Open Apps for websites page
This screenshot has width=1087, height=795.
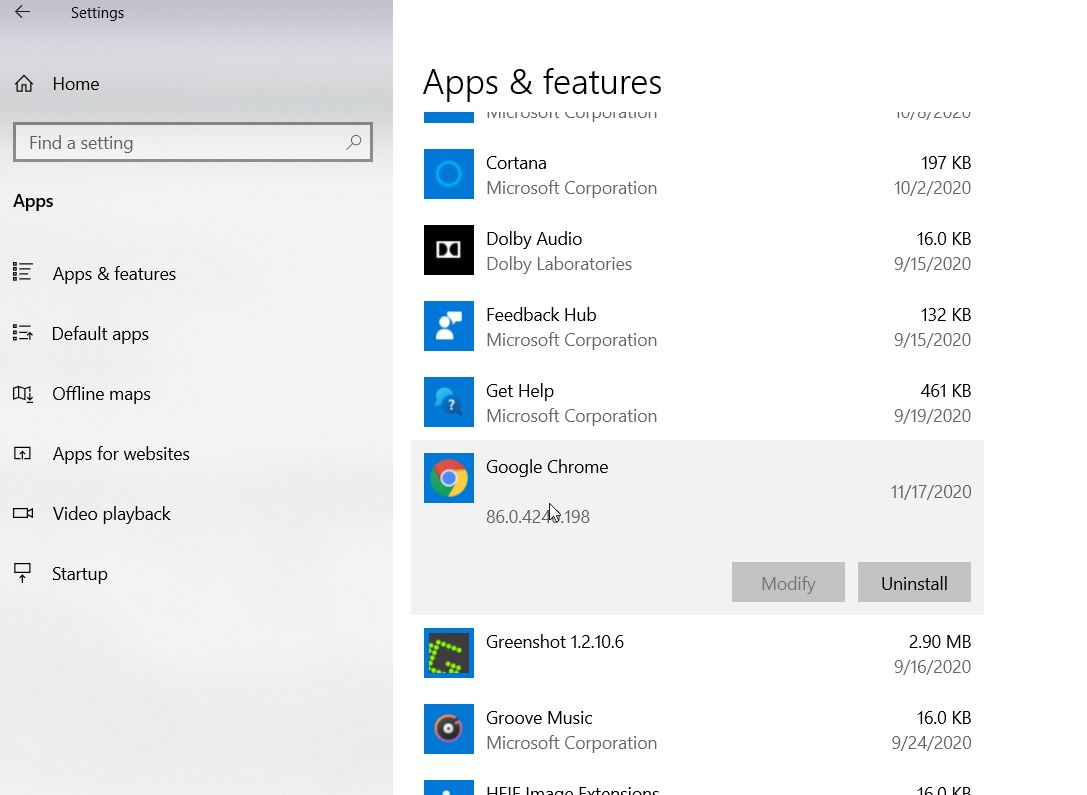tap(121, 454)
